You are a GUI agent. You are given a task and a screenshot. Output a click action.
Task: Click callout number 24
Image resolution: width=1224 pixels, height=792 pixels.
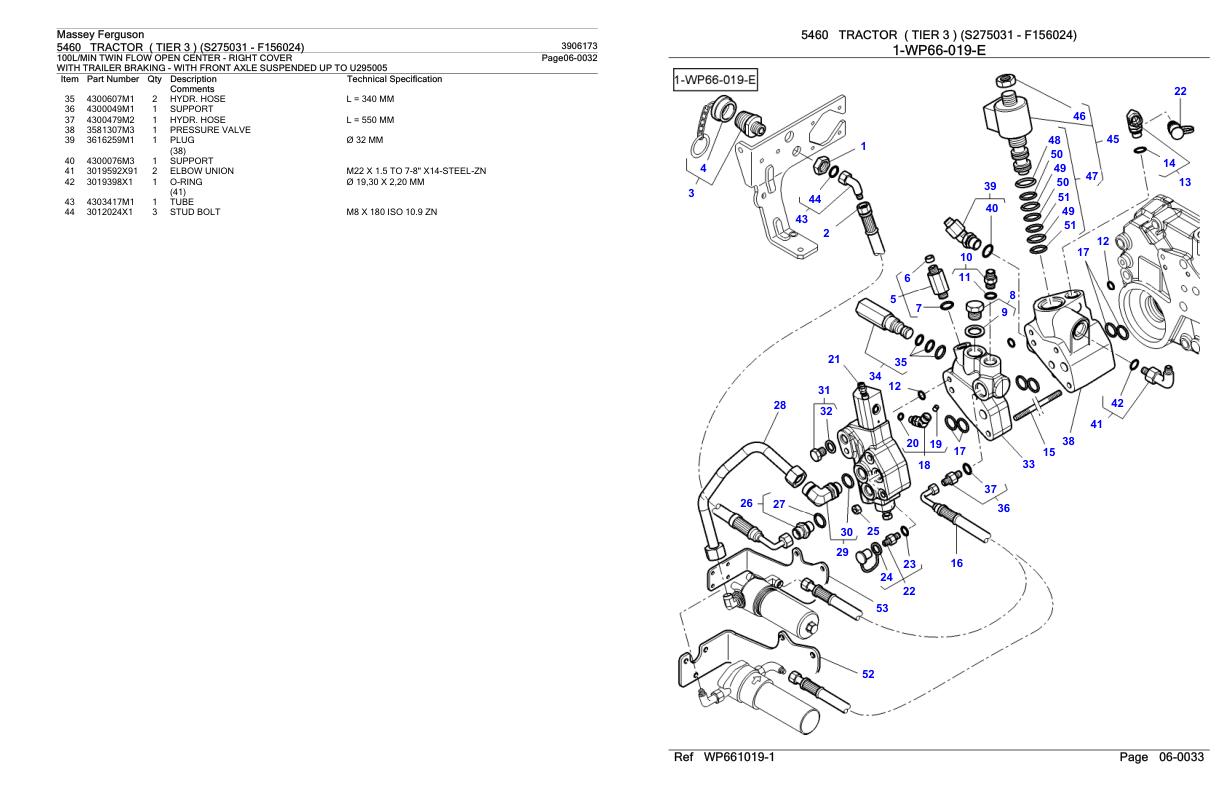click(885, 577)
